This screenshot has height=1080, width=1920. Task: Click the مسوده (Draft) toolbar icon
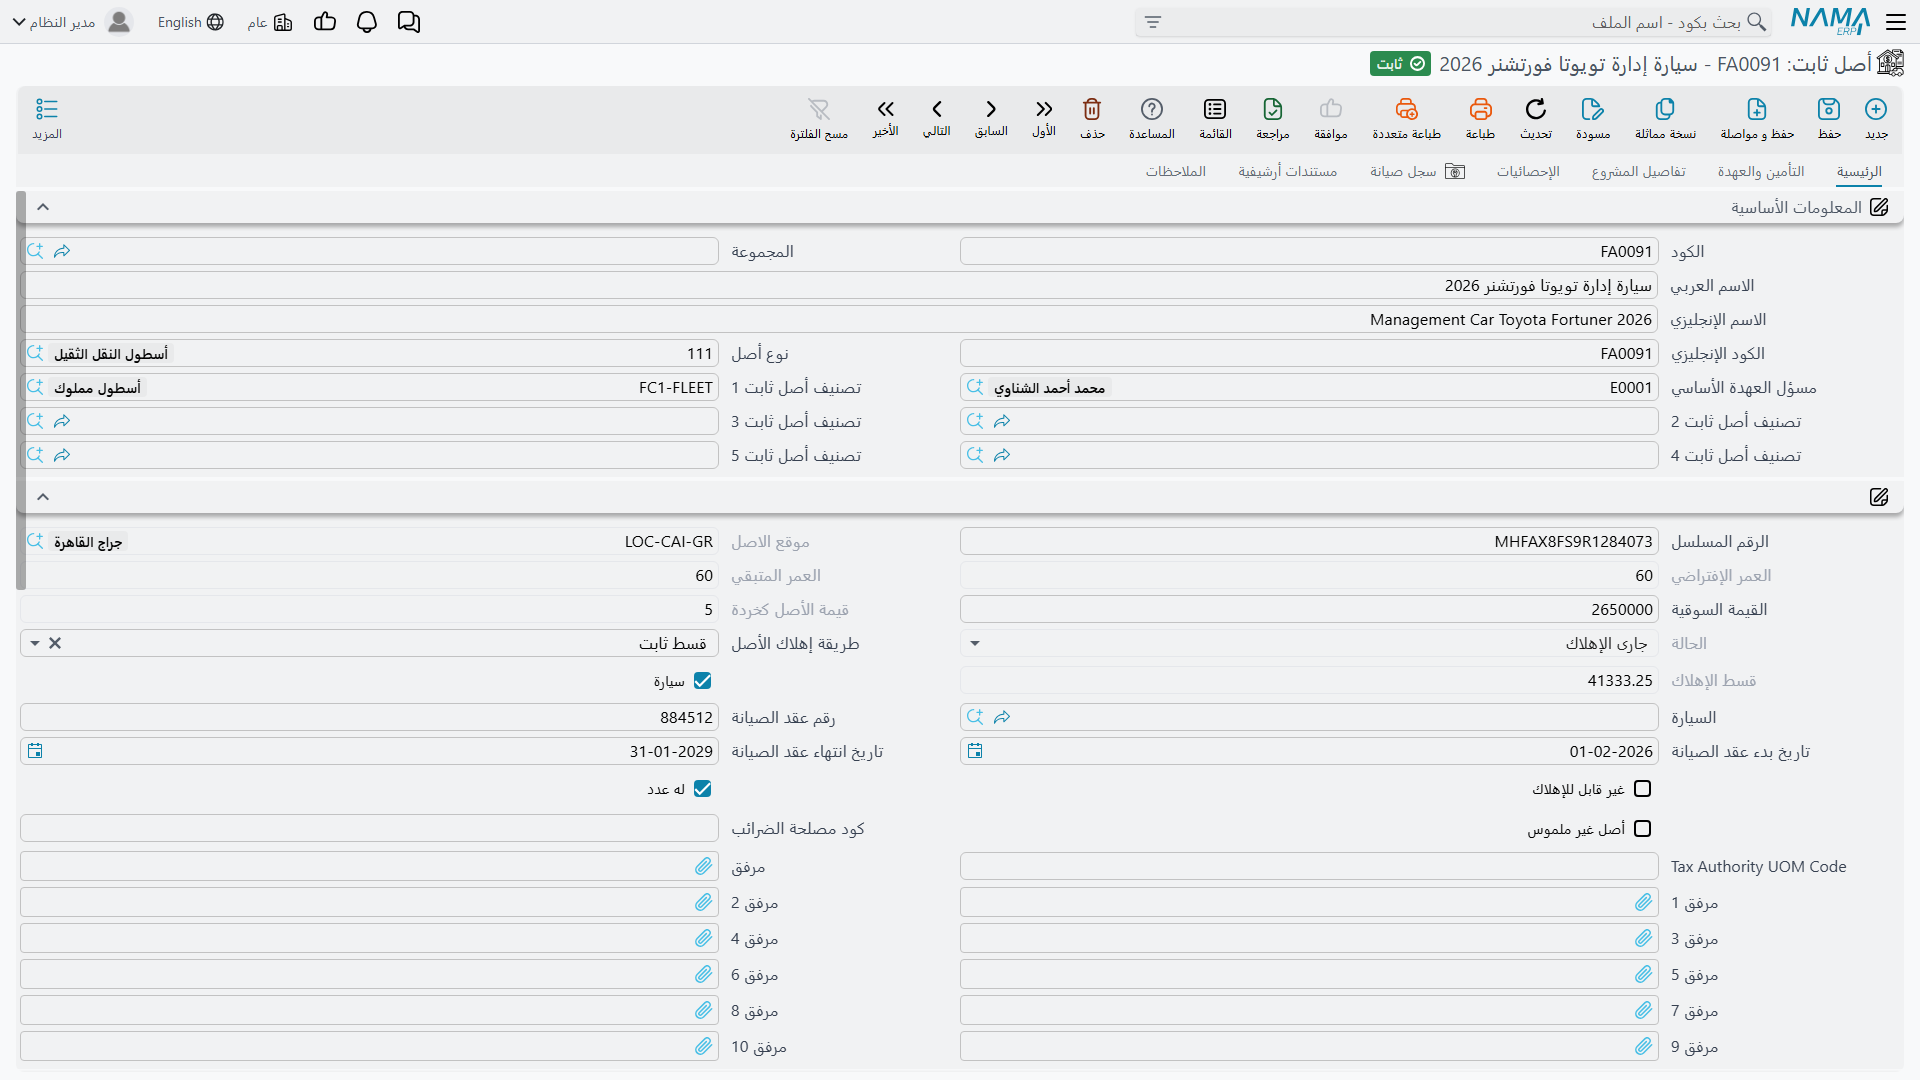tap(1593, 109)
